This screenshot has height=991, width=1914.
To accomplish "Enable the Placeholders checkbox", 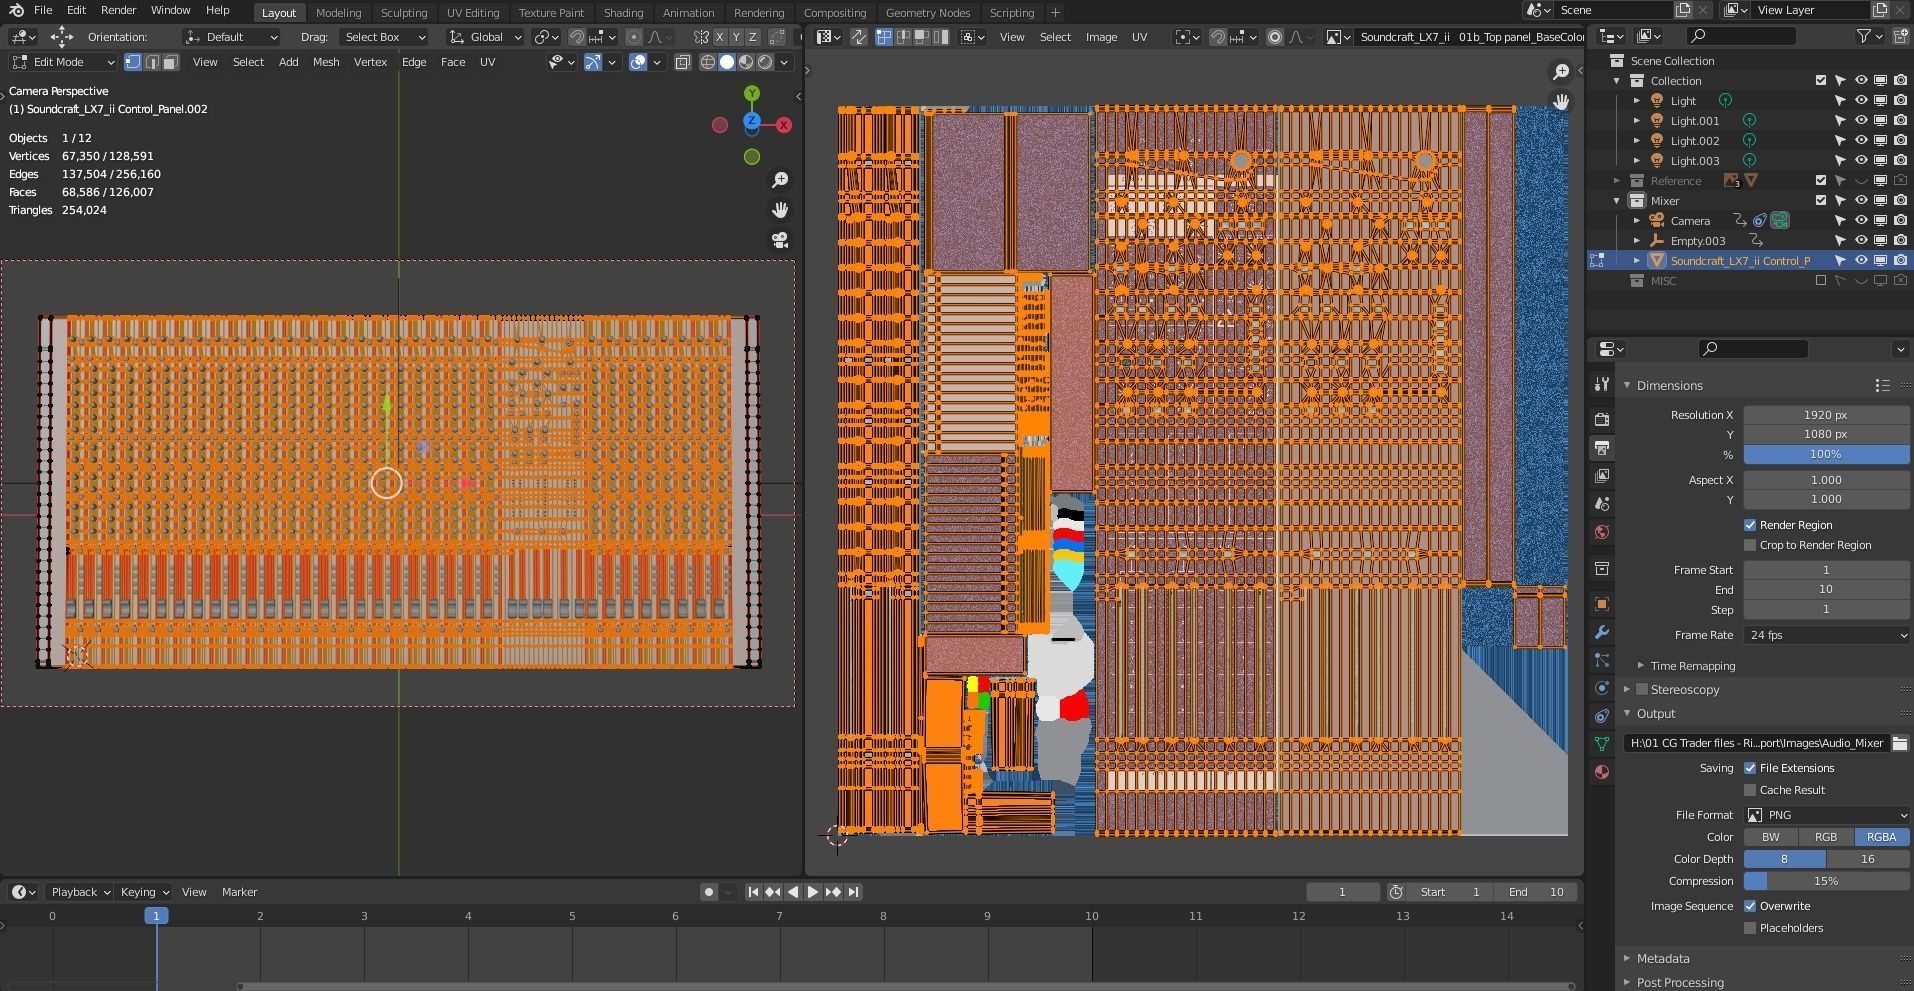I will (x=1750, y=928).
